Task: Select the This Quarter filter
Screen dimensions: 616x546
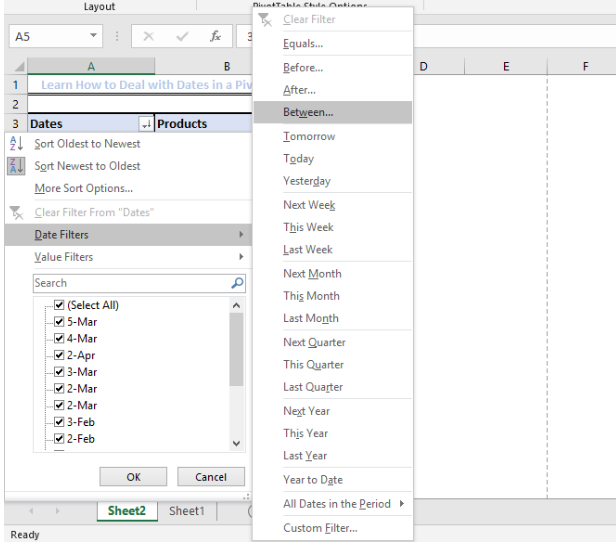Action: [333, 365]
